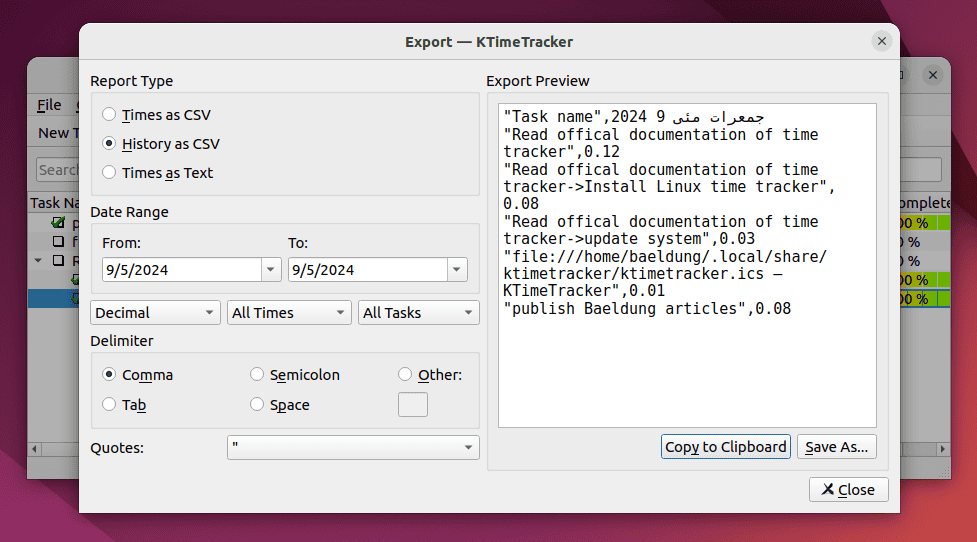Select Tab delimiter
This screenshot has height=542, width=977.
tap(124, 404)
